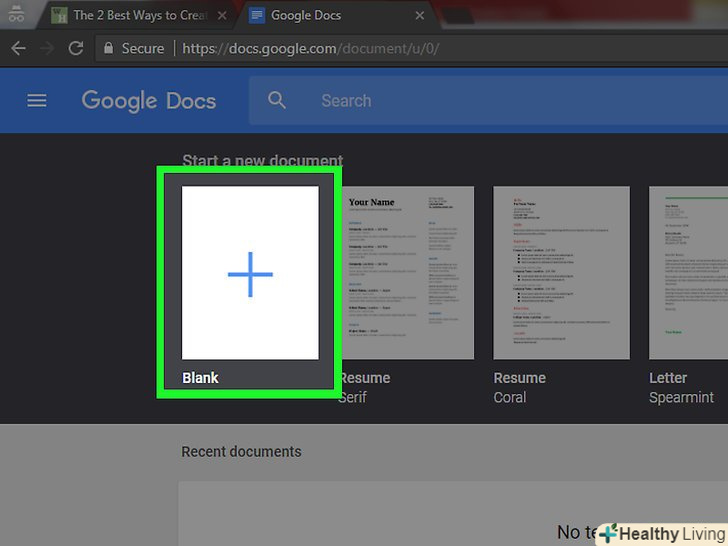The image size is (728, 546).
Task: Open the hamburger main menu
Action: coord(37,100)
